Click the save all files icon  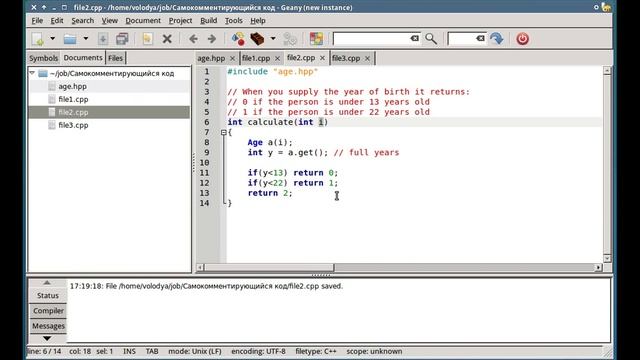(122, 39)
